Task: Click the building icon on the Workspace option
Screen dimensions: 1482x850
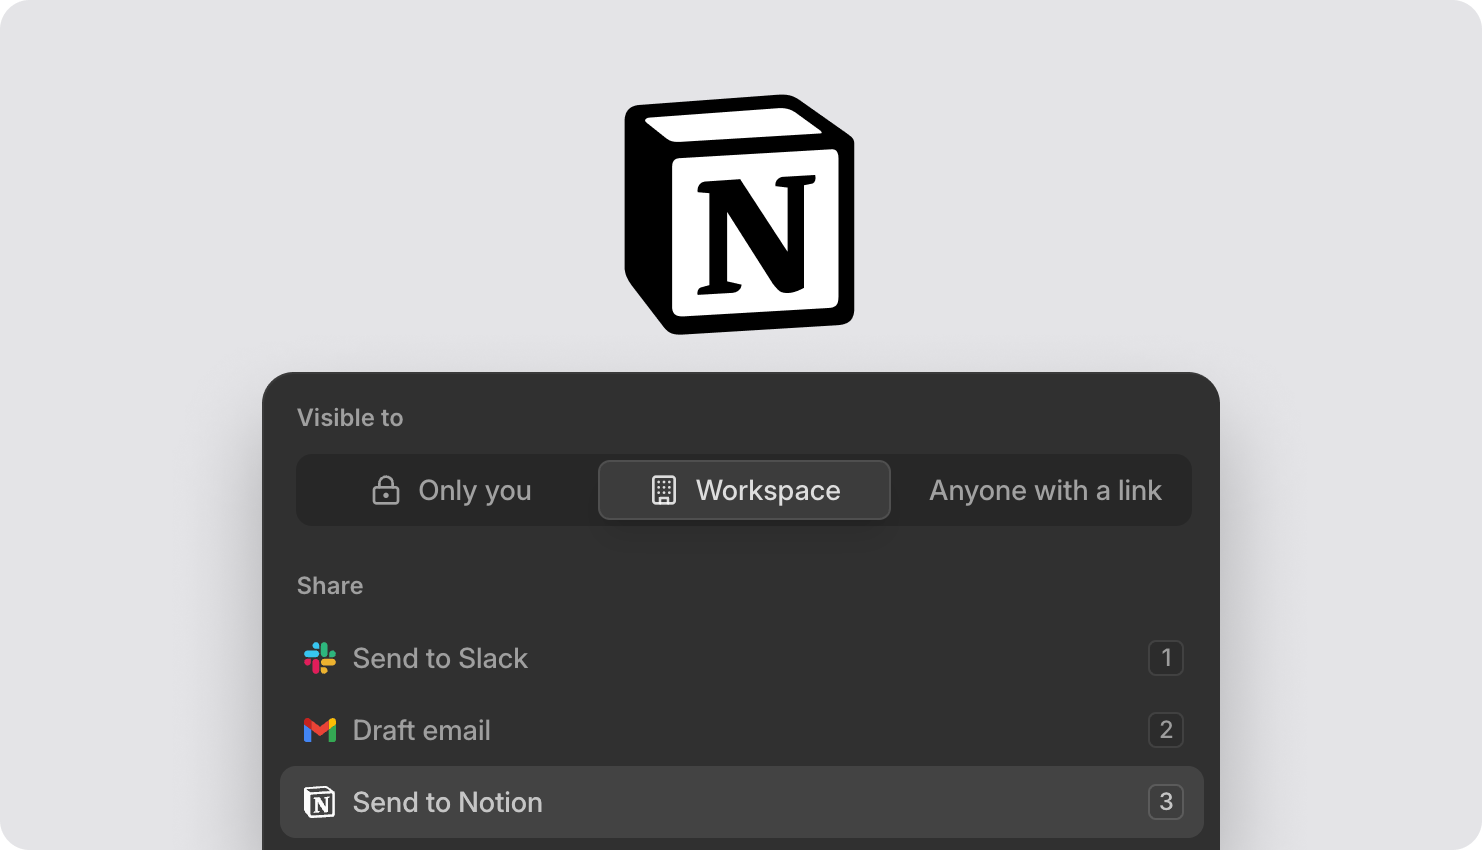Action: coord(664,490)
